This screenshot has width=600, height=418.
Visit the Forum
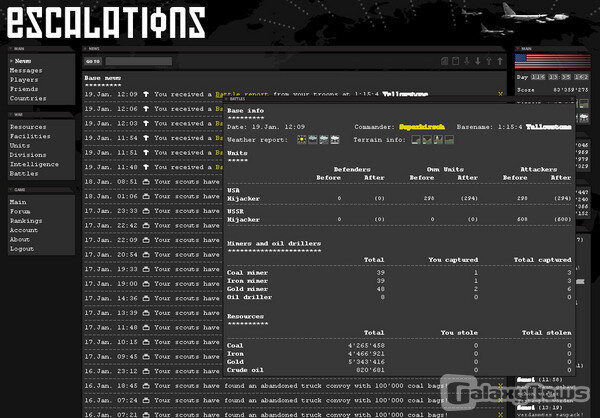pos(20,211)
